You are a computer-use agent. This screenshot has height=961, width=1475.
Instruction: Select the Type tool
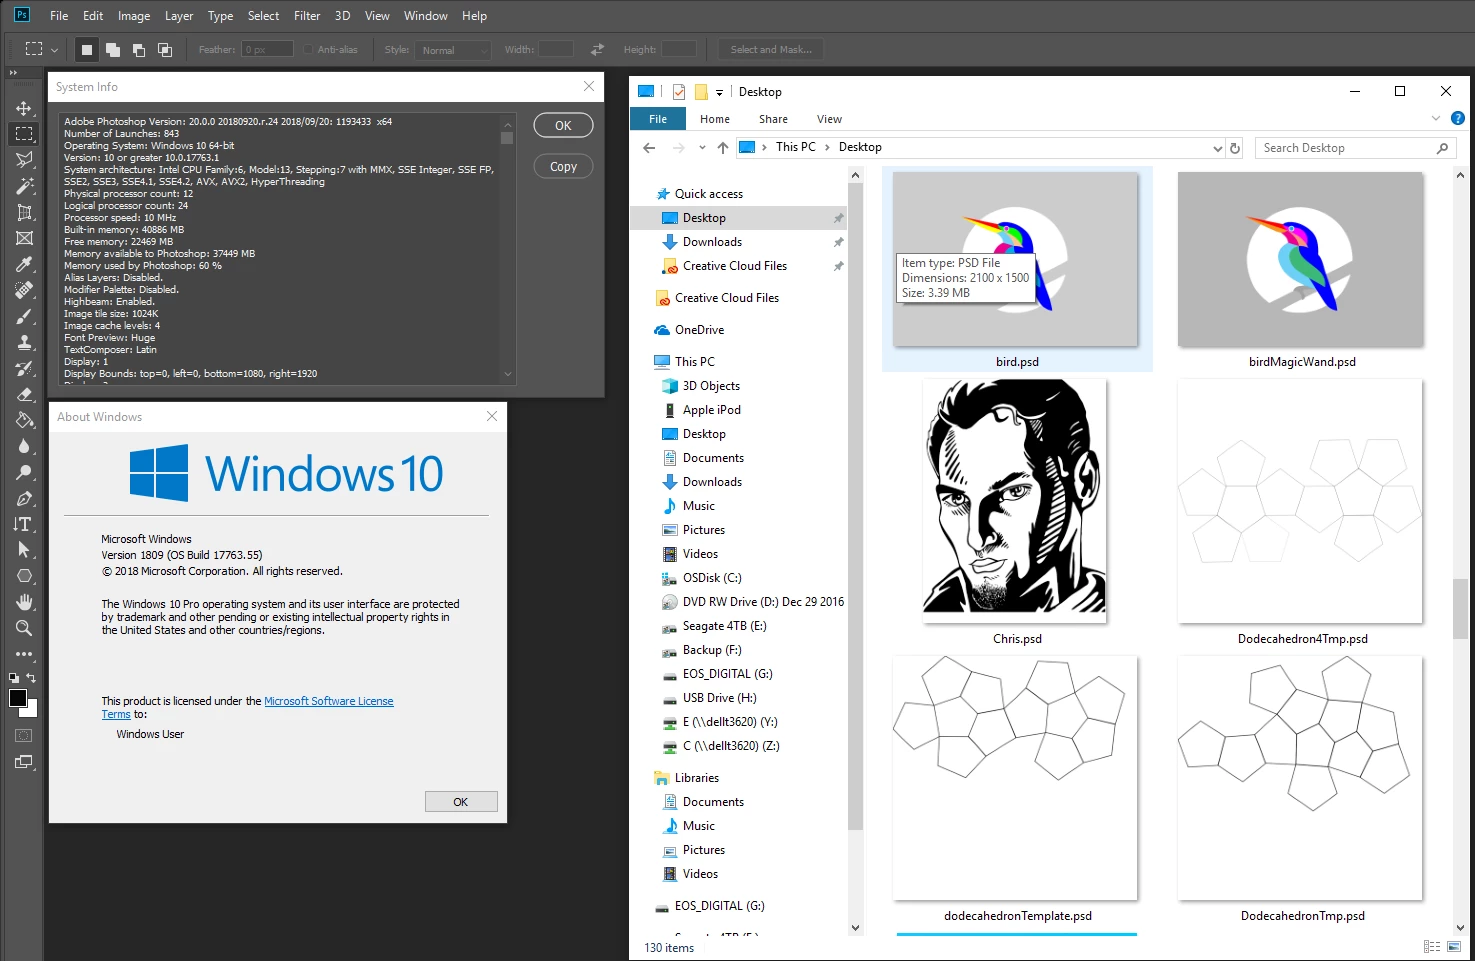(x=24, y=524)
